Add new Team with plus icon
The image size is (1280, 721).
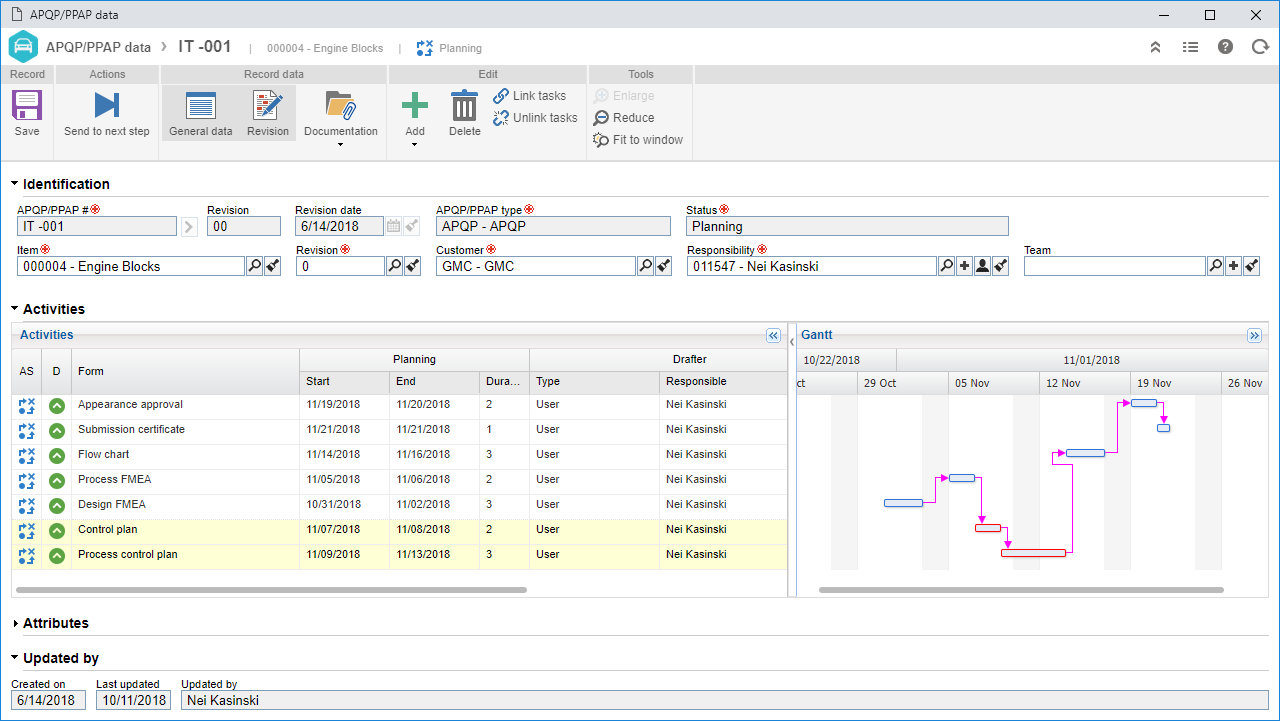1233,266
